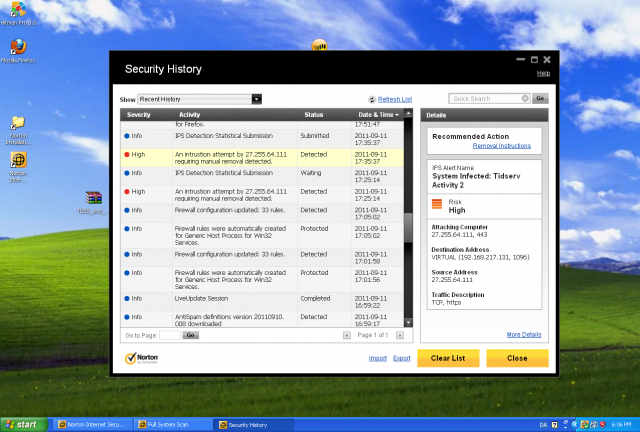640x432 pixels.
Task: Open the Norton Internet Security desktop shortcut
Action: (18, 167)
